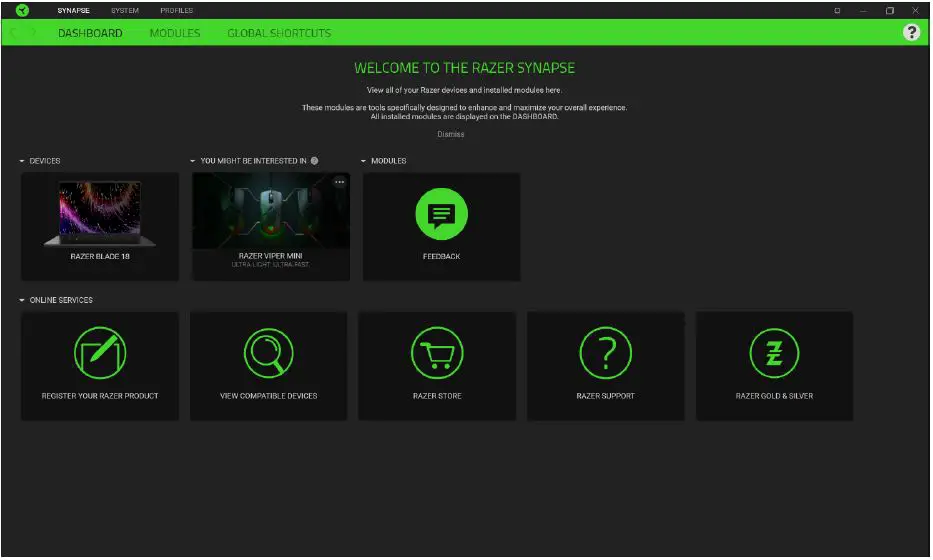The height and width of the screenshot is (560, 933).
Task: Close the Synapse window
Action: pyautogui.click(x=915, y=11)
